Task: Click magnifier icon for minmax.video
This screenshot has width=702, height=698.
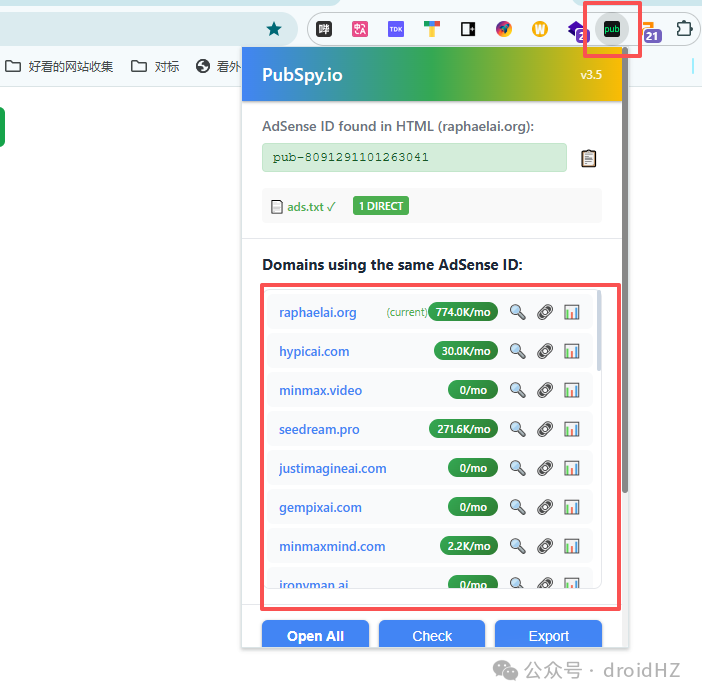Action: click(518, 390)
